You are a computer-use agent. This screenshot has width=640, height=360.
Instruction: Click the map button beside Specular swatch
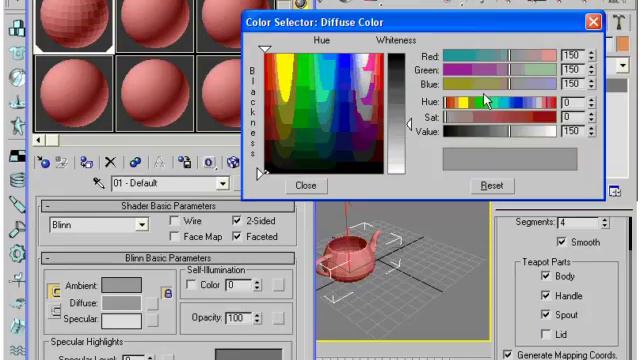point(152,320)
